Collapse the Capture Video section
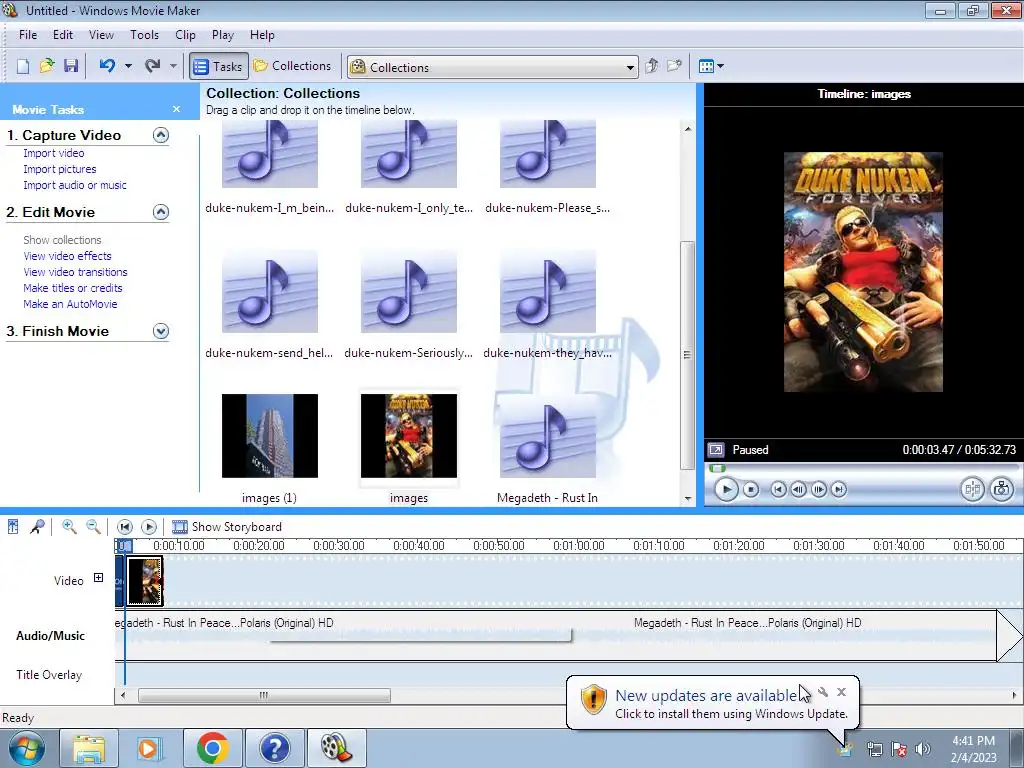Screen dimensions: 1024x768 pos(161,135)
